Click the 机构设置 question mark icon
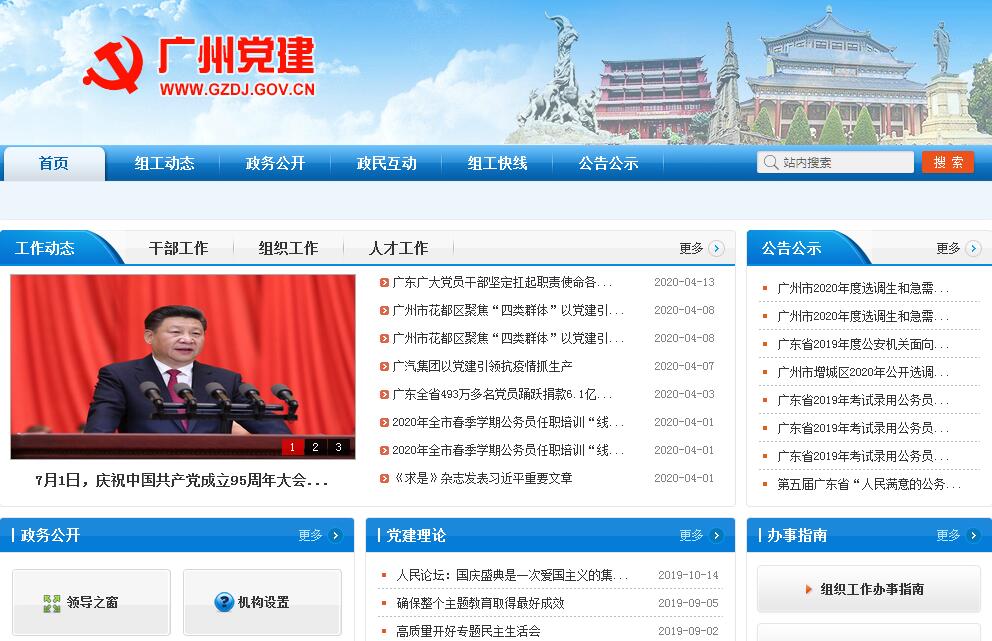 [224, 602]
